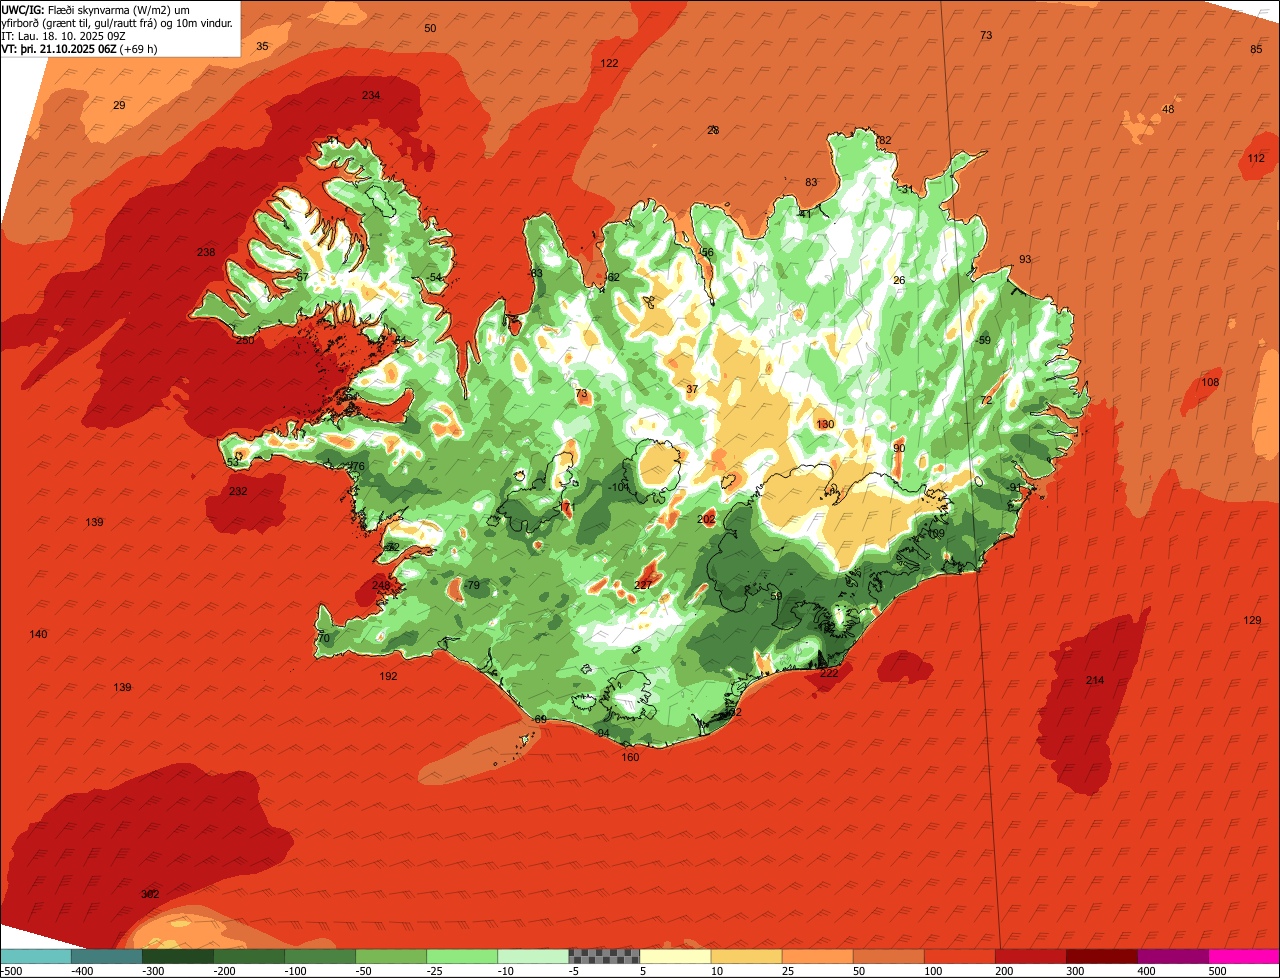The height and width of the screenshot is (978, 1280).
Task: Click the -79 flux value on the map
Action: coord(471,586)
